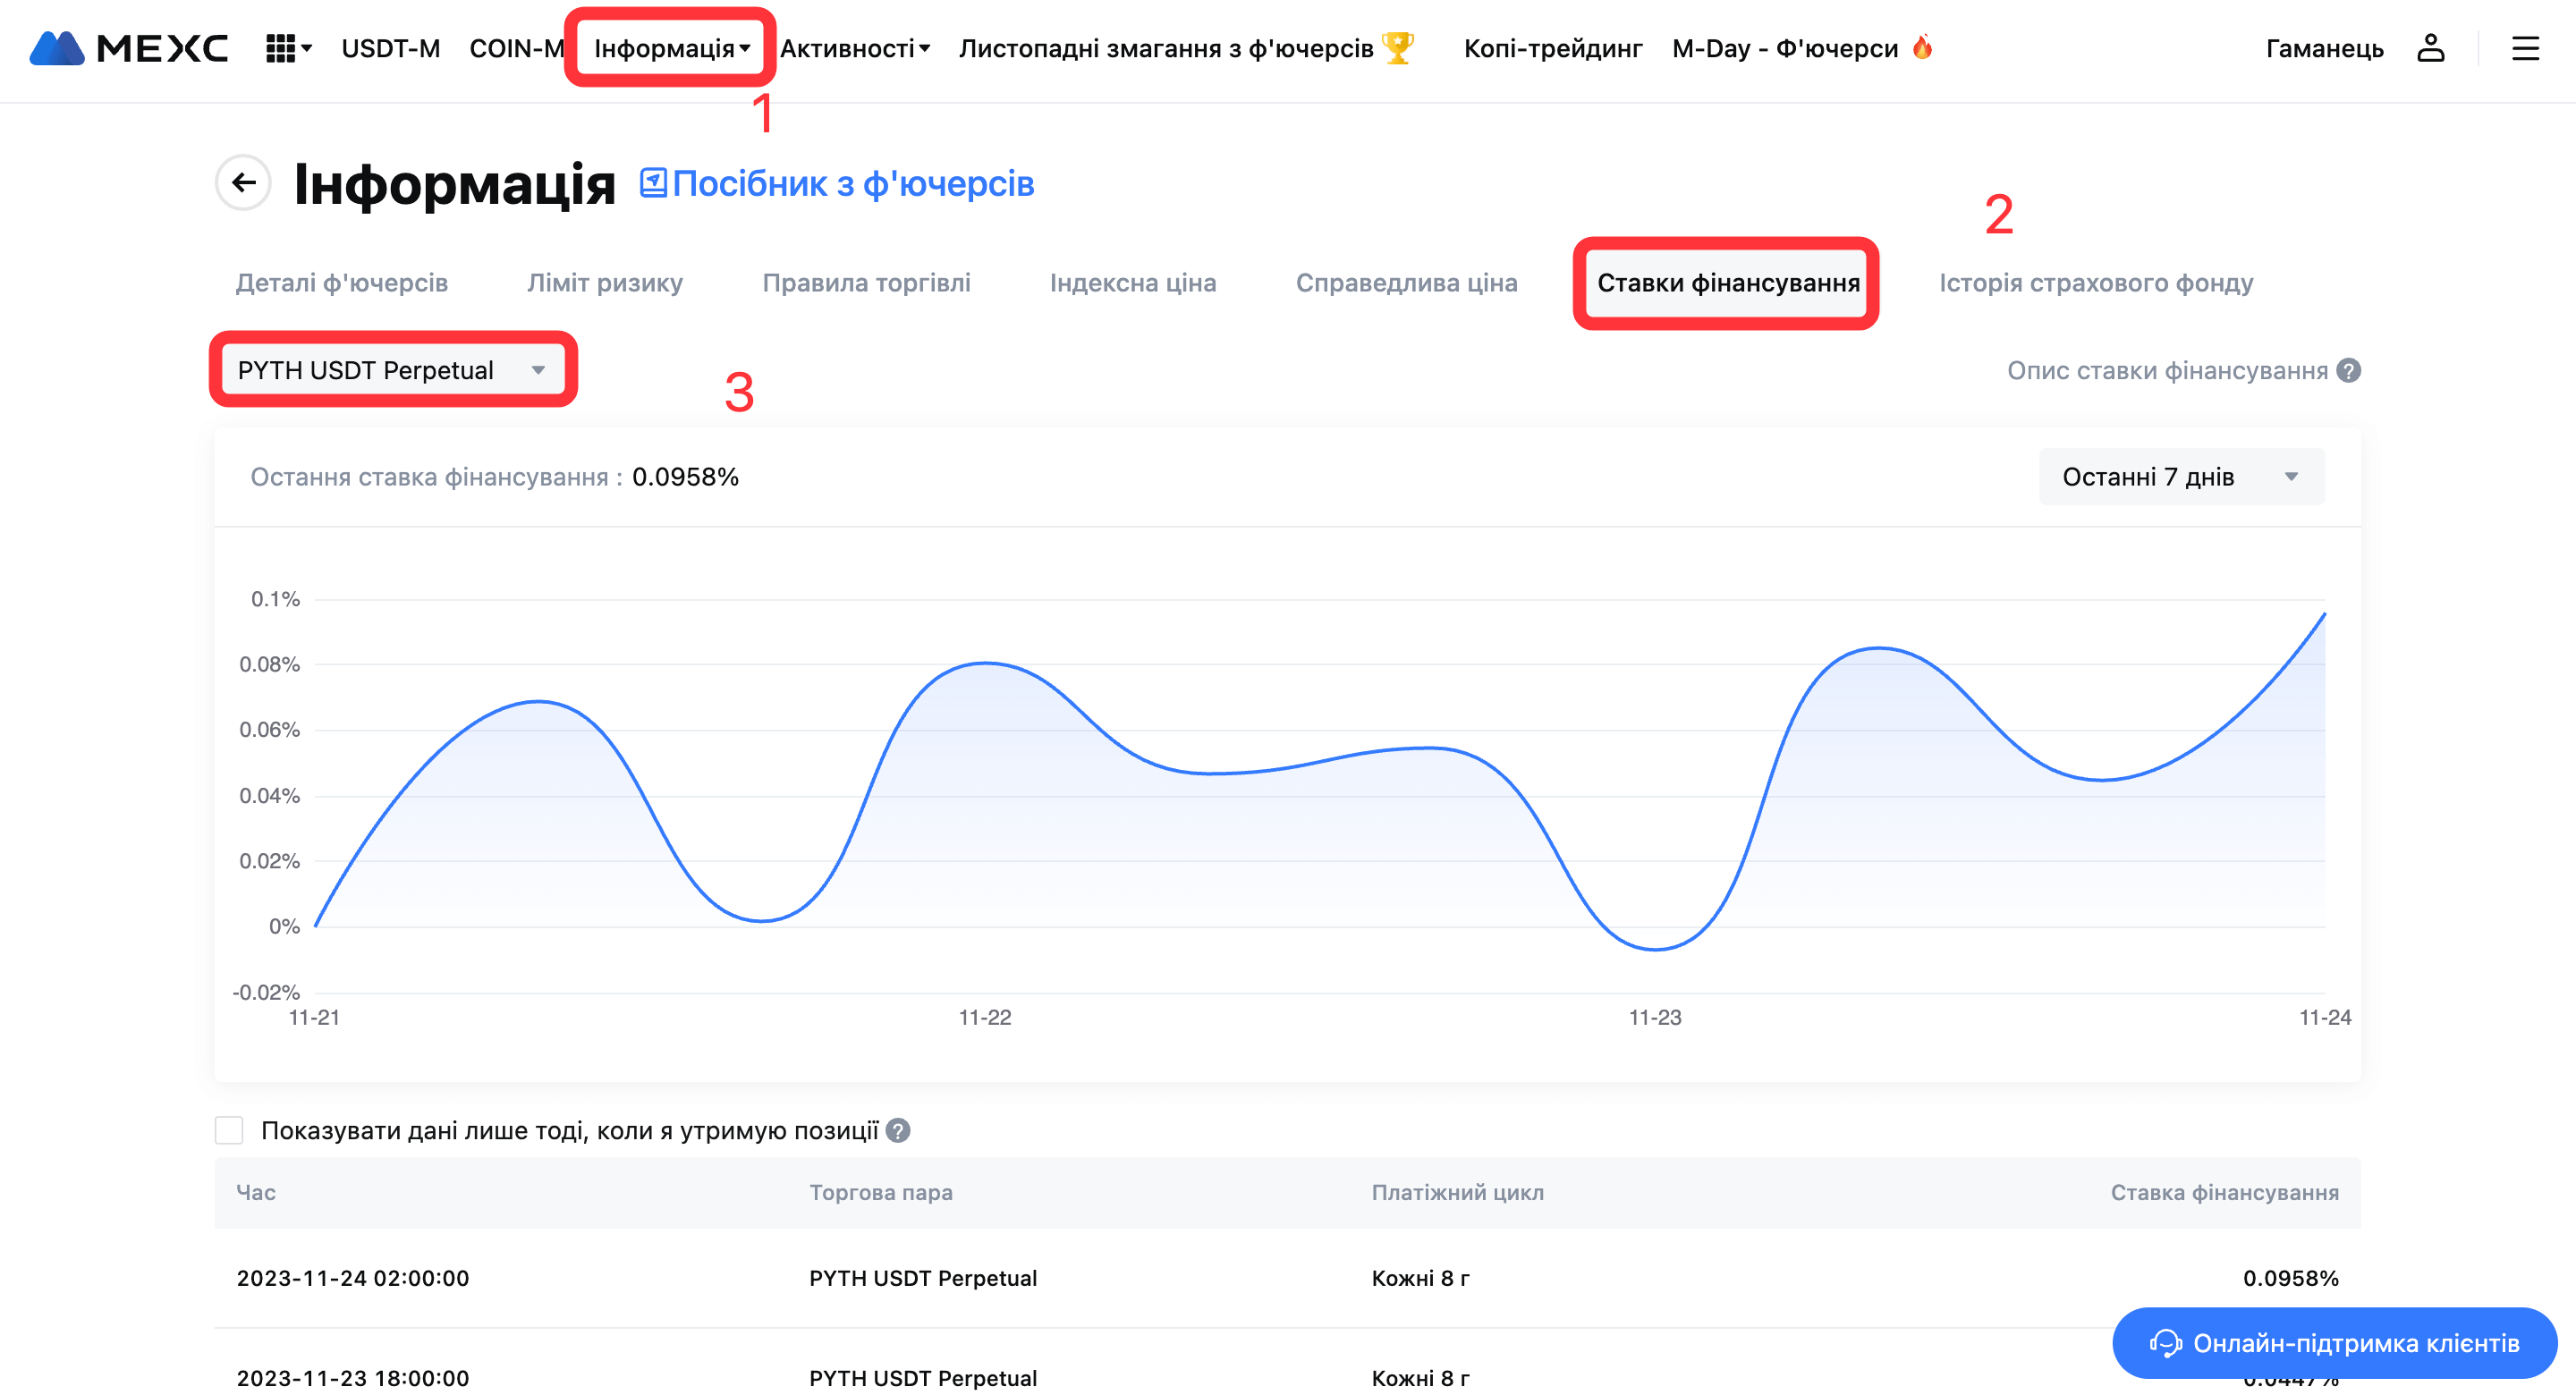Click the chart peak at 11-24

pyautogui.click(x=2323, y=614)
